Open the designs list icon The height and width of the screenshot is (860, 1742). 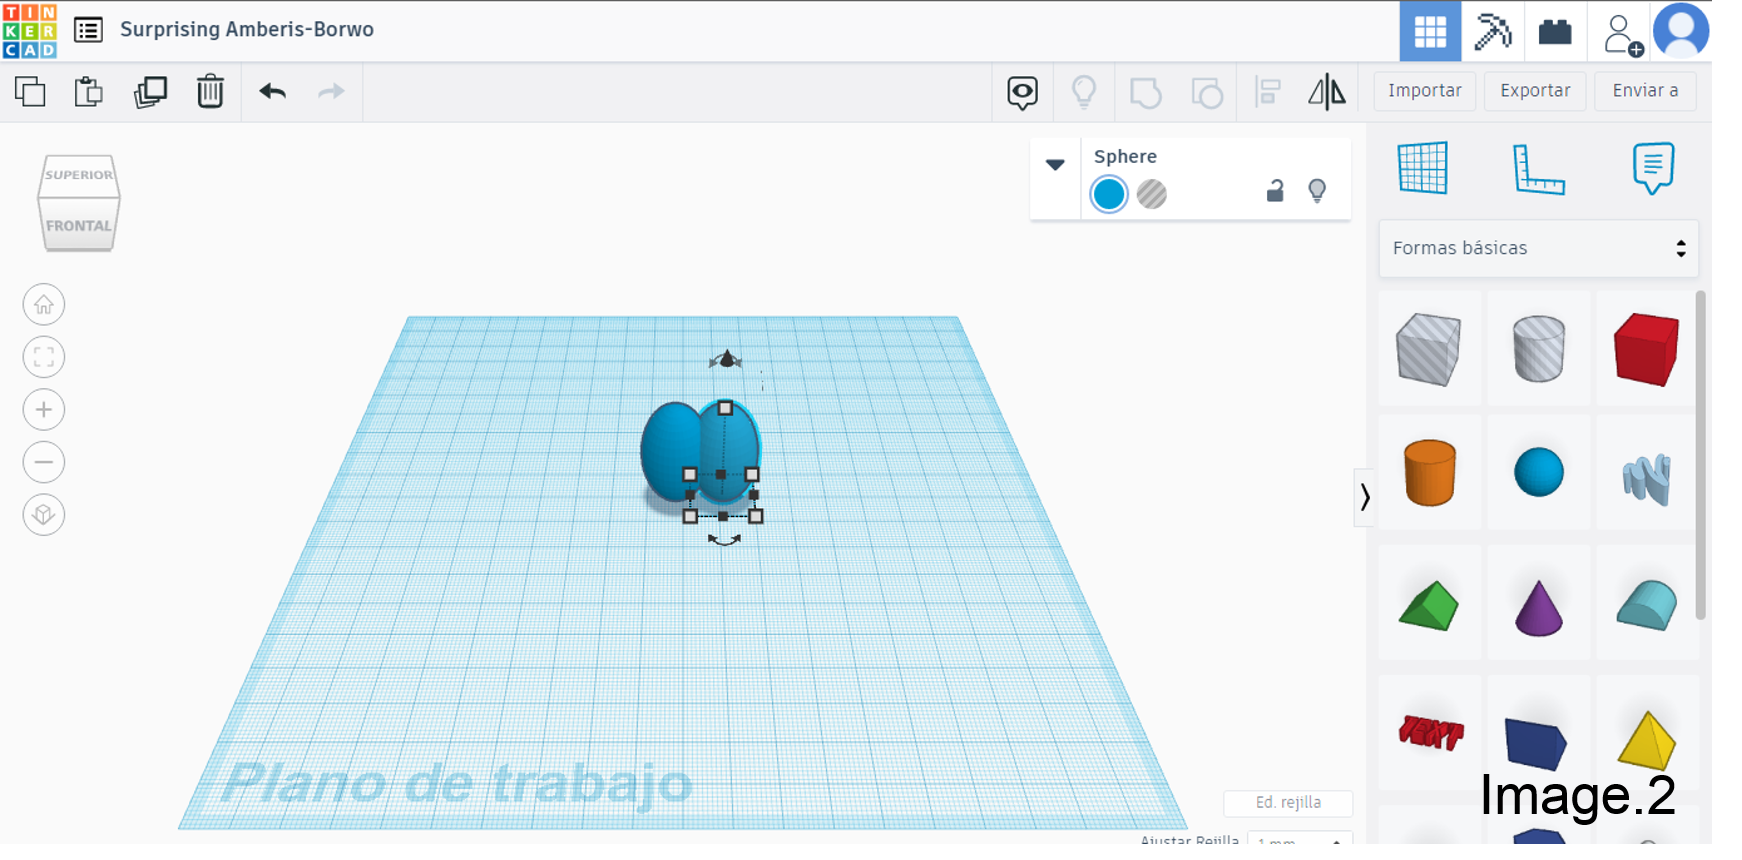(x=88, y=30)
